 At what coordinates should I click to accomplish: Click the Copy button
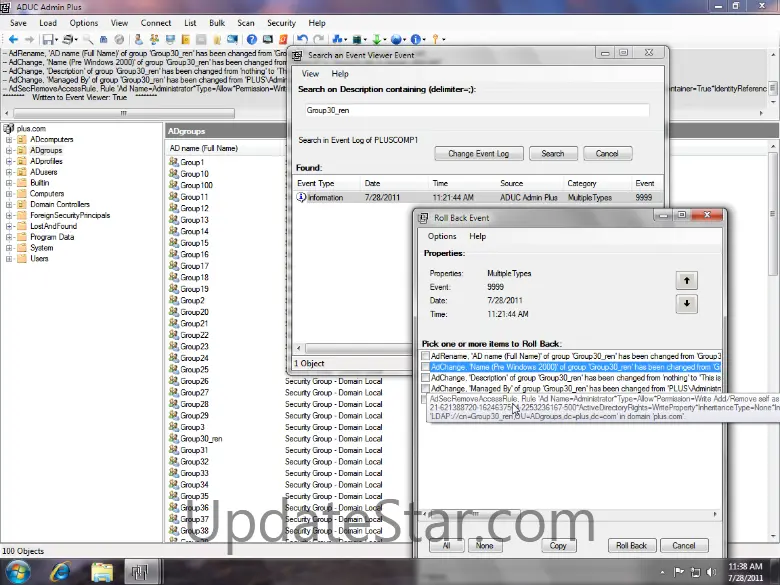coord(558,546)
